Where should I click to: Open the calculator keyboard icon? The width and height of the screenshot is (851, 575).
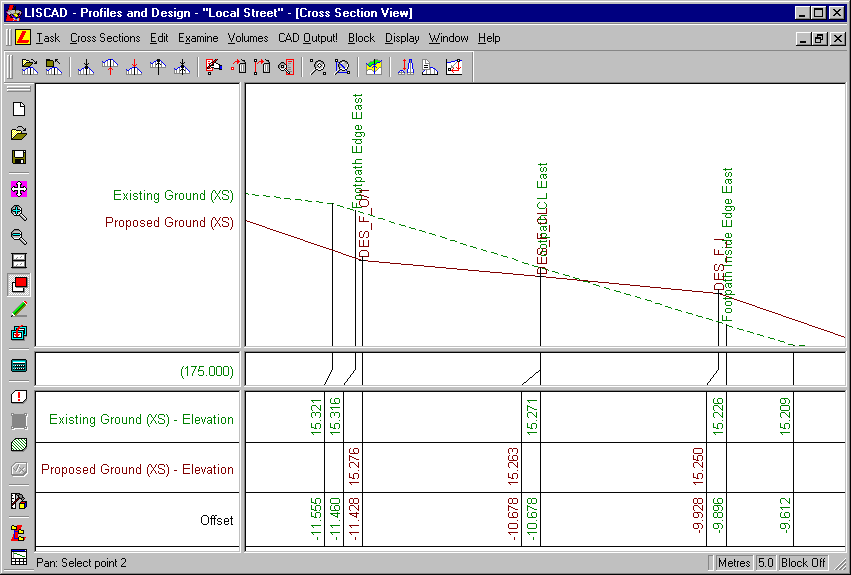click(19, 365)
